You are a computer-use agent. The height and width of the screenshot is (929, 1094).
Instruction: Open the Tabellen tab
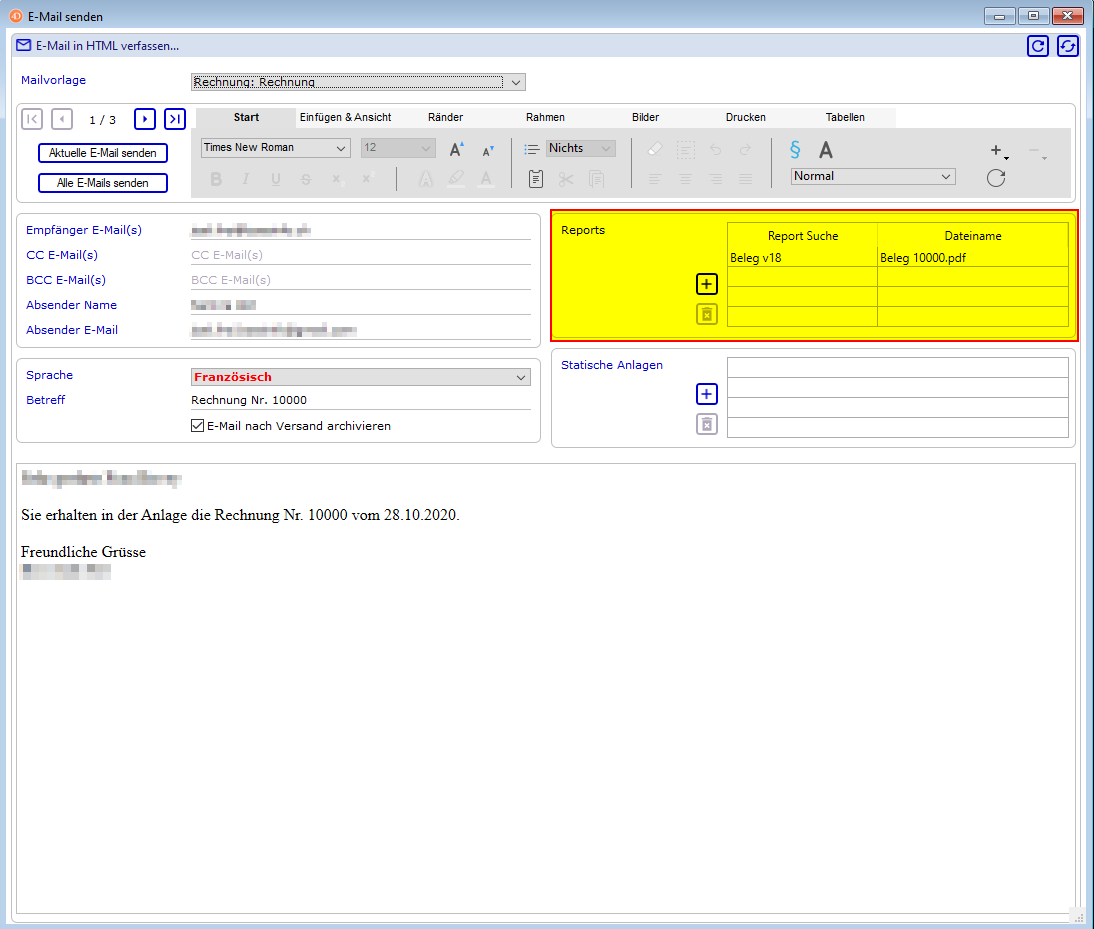[845, 117]
